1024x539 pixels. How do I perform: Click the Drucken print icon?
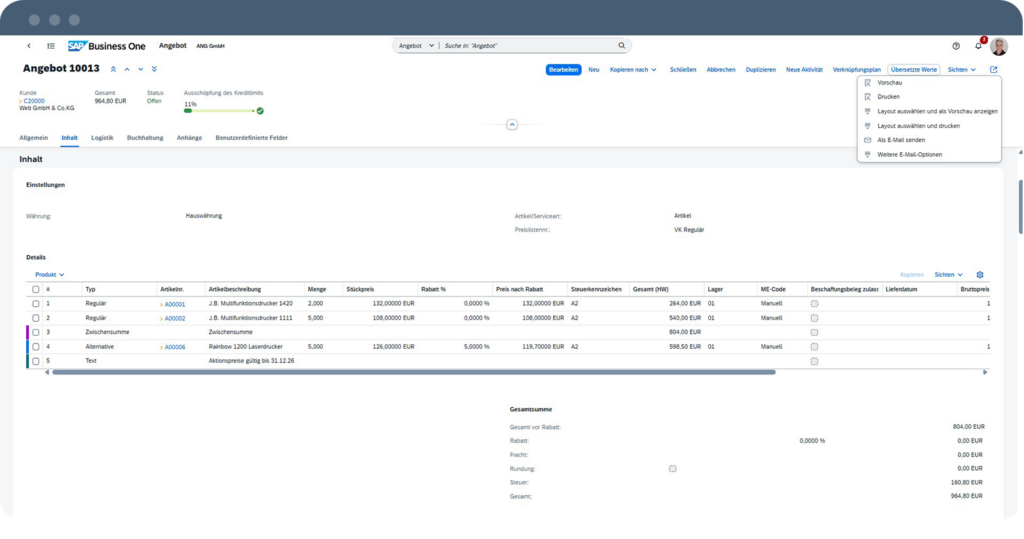point(867,97)
